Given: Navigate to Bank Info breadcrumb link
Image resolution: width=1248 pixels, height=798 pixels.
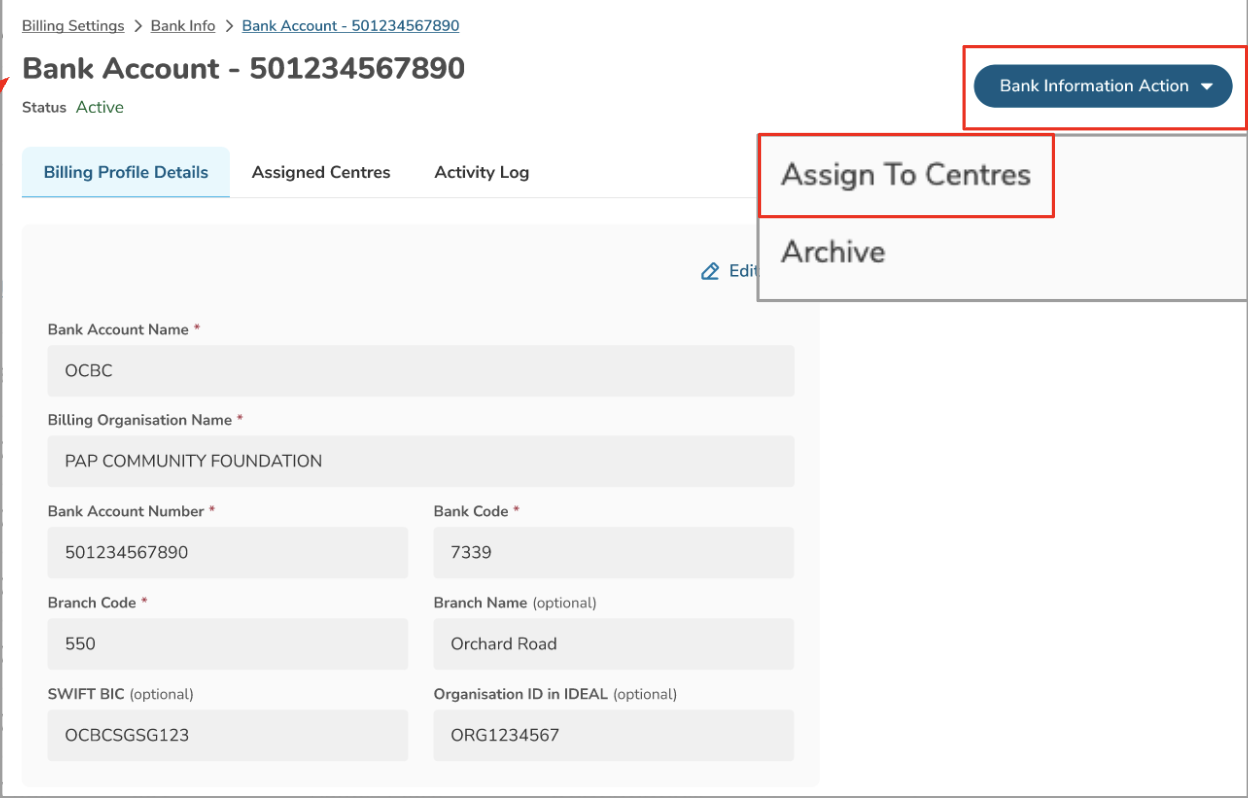Looking at the screenshot, I should 183,26.
